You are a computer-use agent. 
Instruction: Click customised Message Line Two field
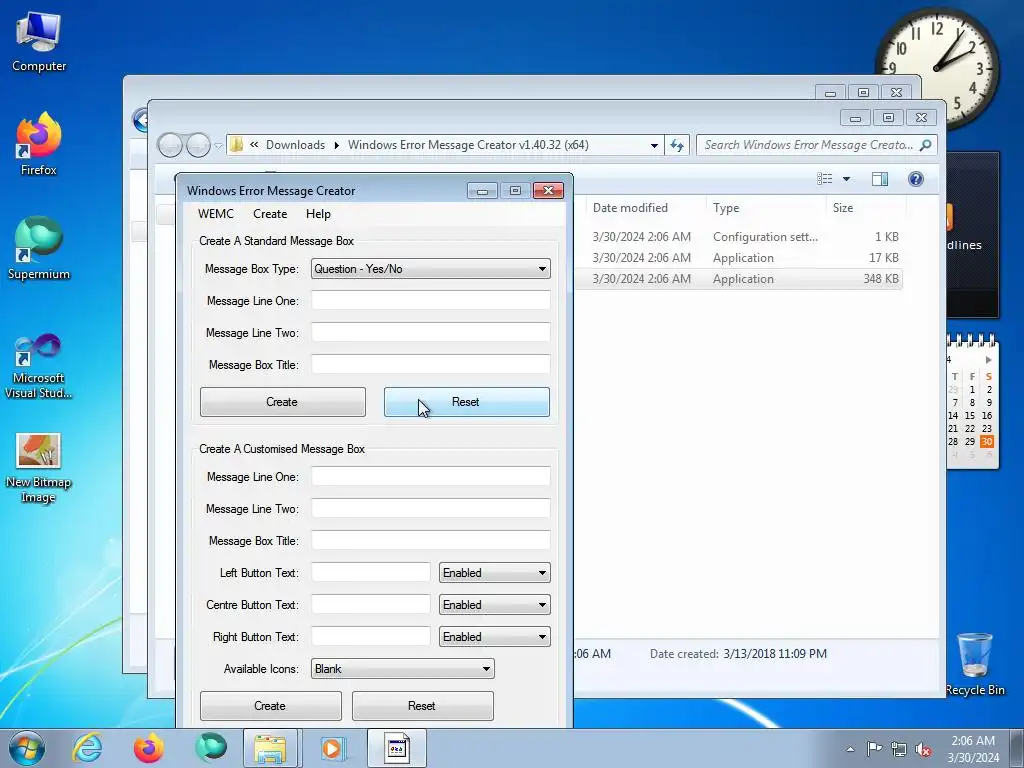tap(430, 509)
